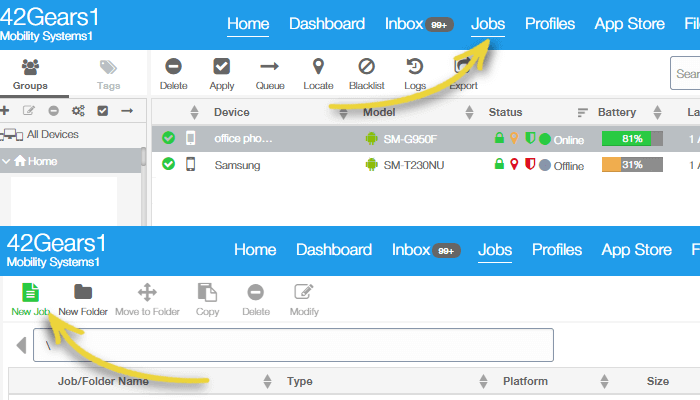The image size is (700, 400).
Task: Open Home in upper navigation bar
Action: pyautogui.click(x=248, y=24)
